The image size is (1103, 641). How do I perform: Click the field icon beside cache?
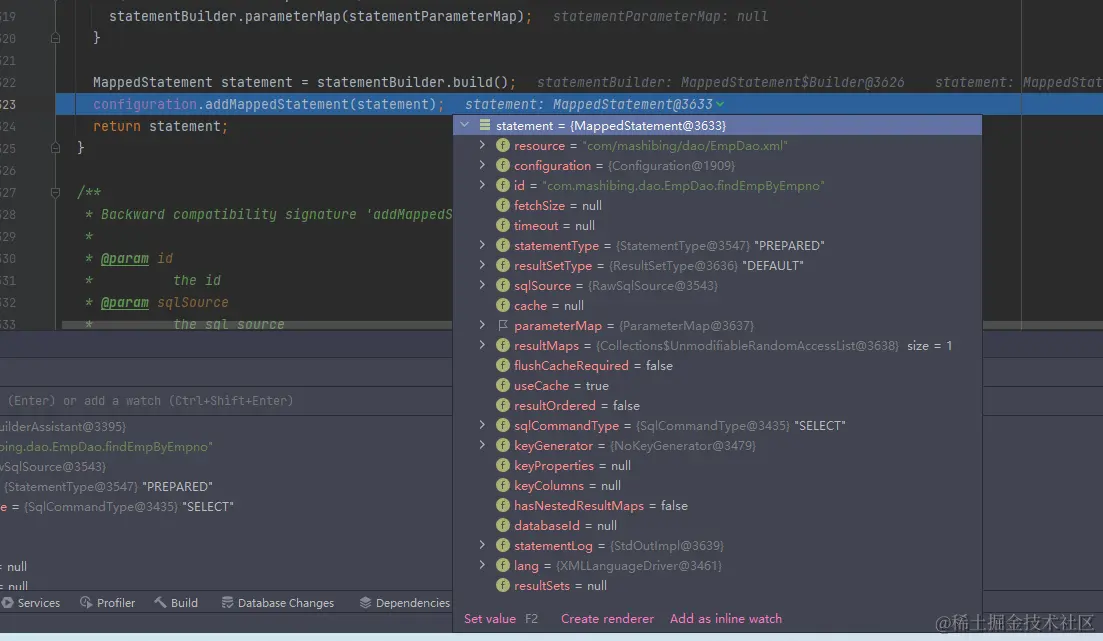point(502,305)
